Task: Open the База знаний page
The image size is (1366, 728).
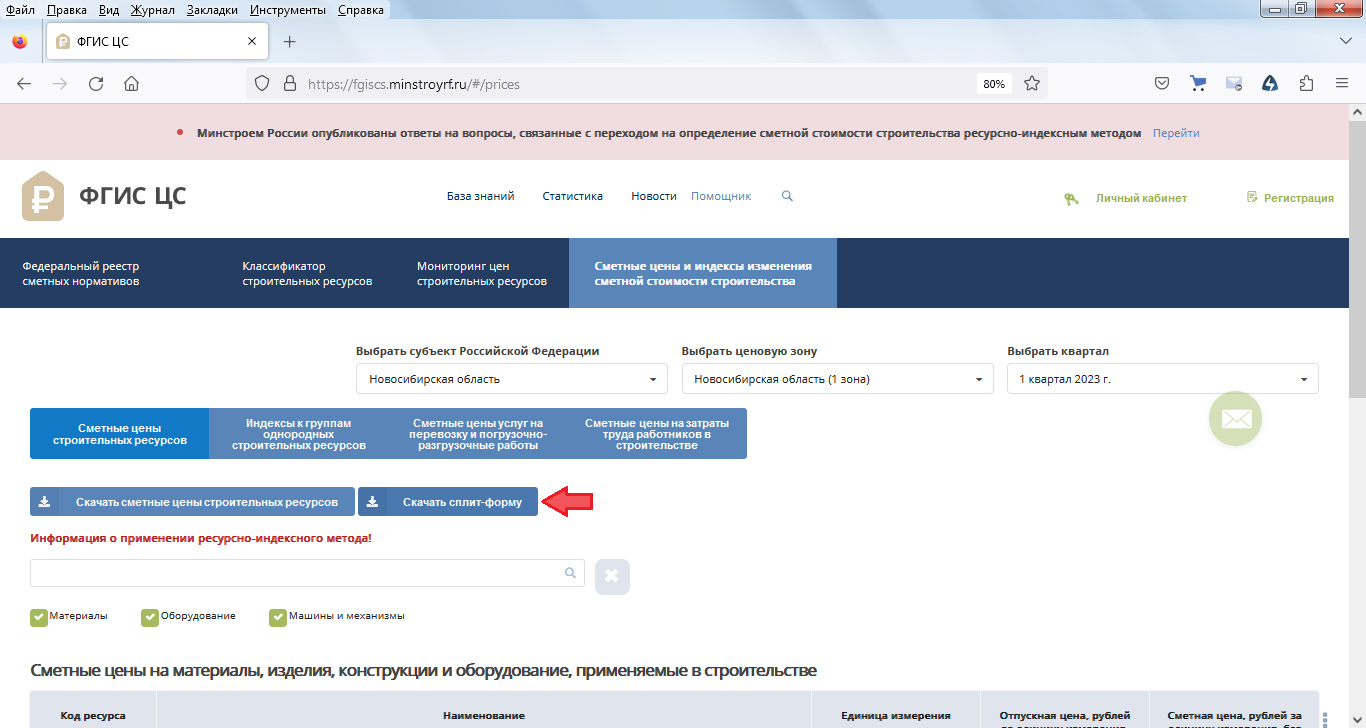Action: (480, 197)
